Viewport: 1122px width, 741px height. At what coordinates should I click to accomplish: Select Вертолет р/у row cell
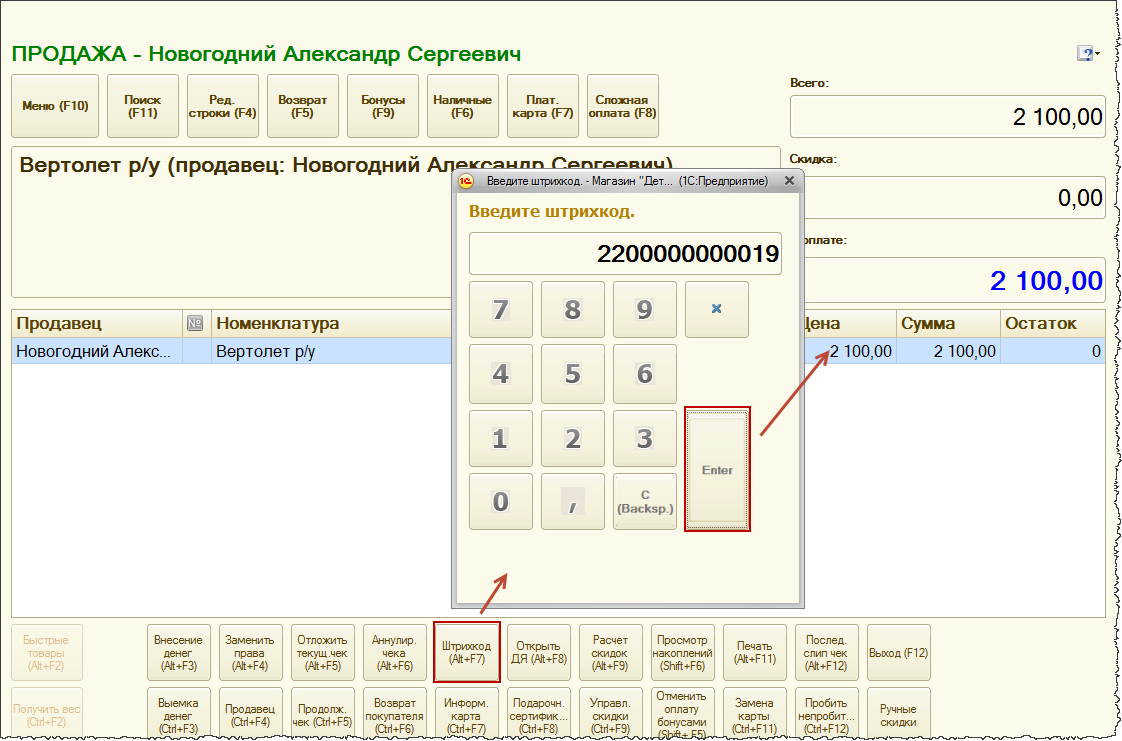point(332,351)
